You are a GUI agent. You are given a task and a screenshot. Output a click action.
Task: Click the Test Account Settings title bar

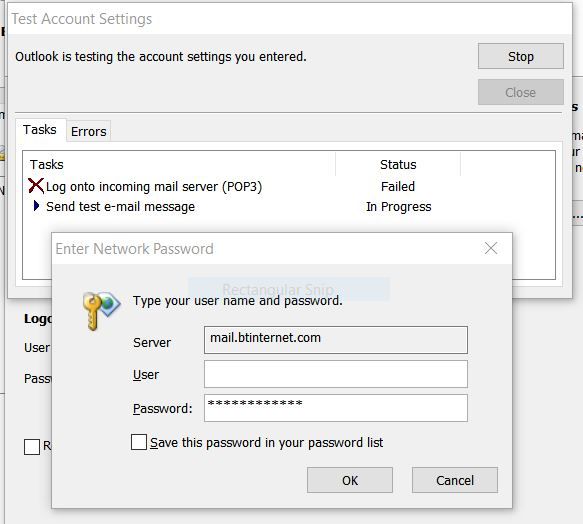(x=290, y=19)
